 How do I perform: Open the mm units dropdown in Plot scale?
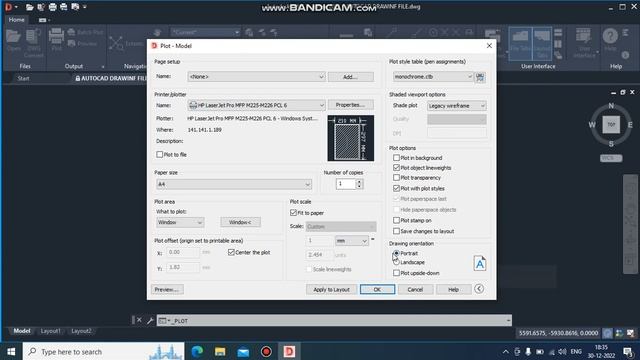(351, 241)
